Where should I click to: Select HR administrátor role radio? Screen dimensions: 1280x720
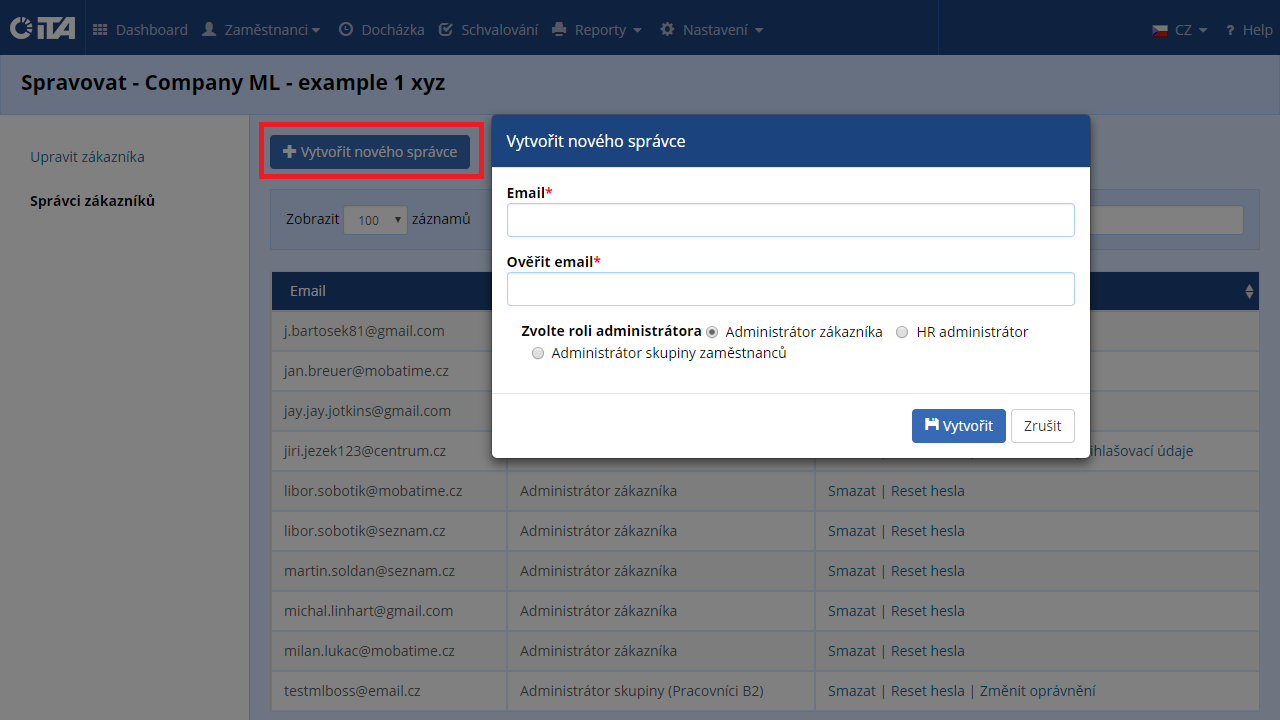pyautogui.click(x=902, y=332)
